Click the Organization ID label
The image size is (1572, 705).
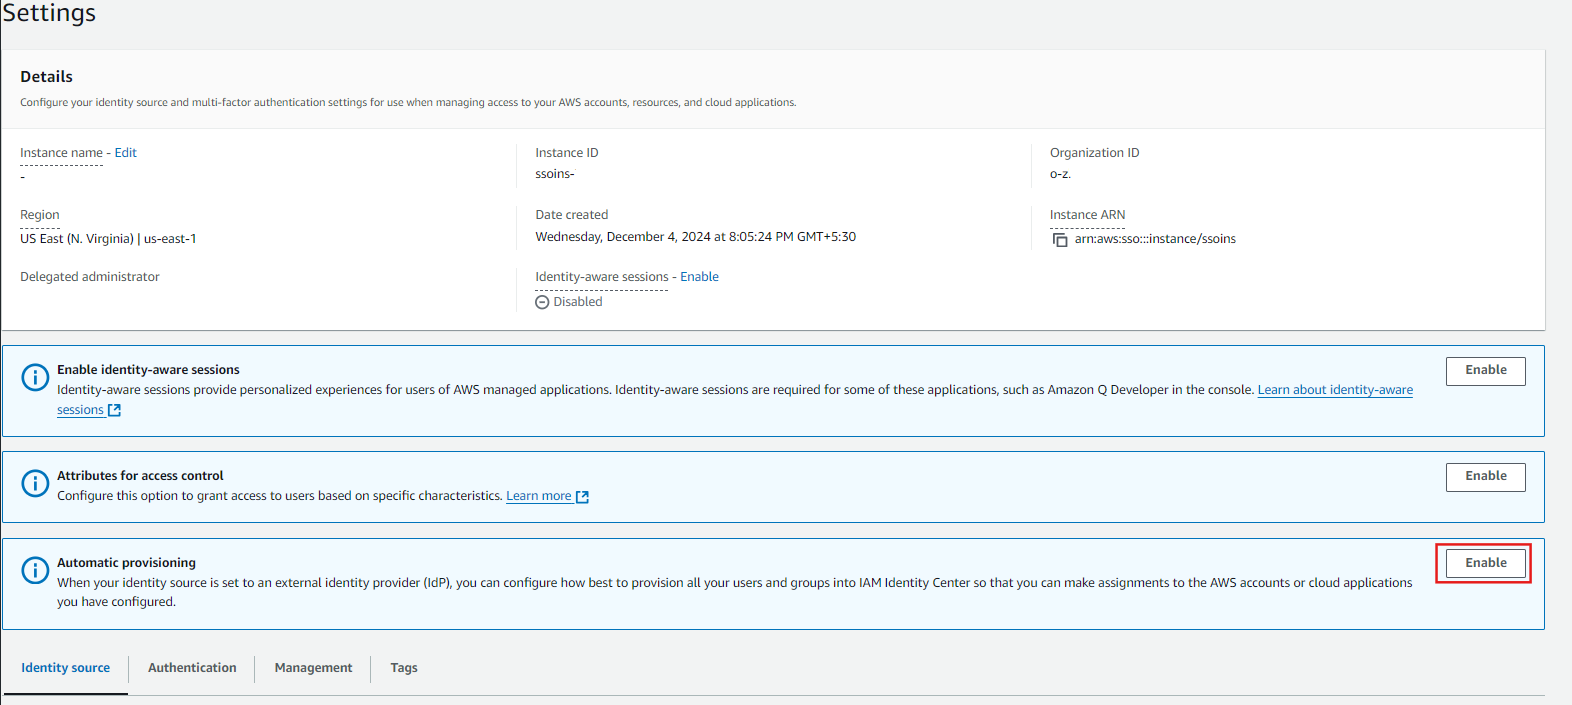(x=1094, y=153)
